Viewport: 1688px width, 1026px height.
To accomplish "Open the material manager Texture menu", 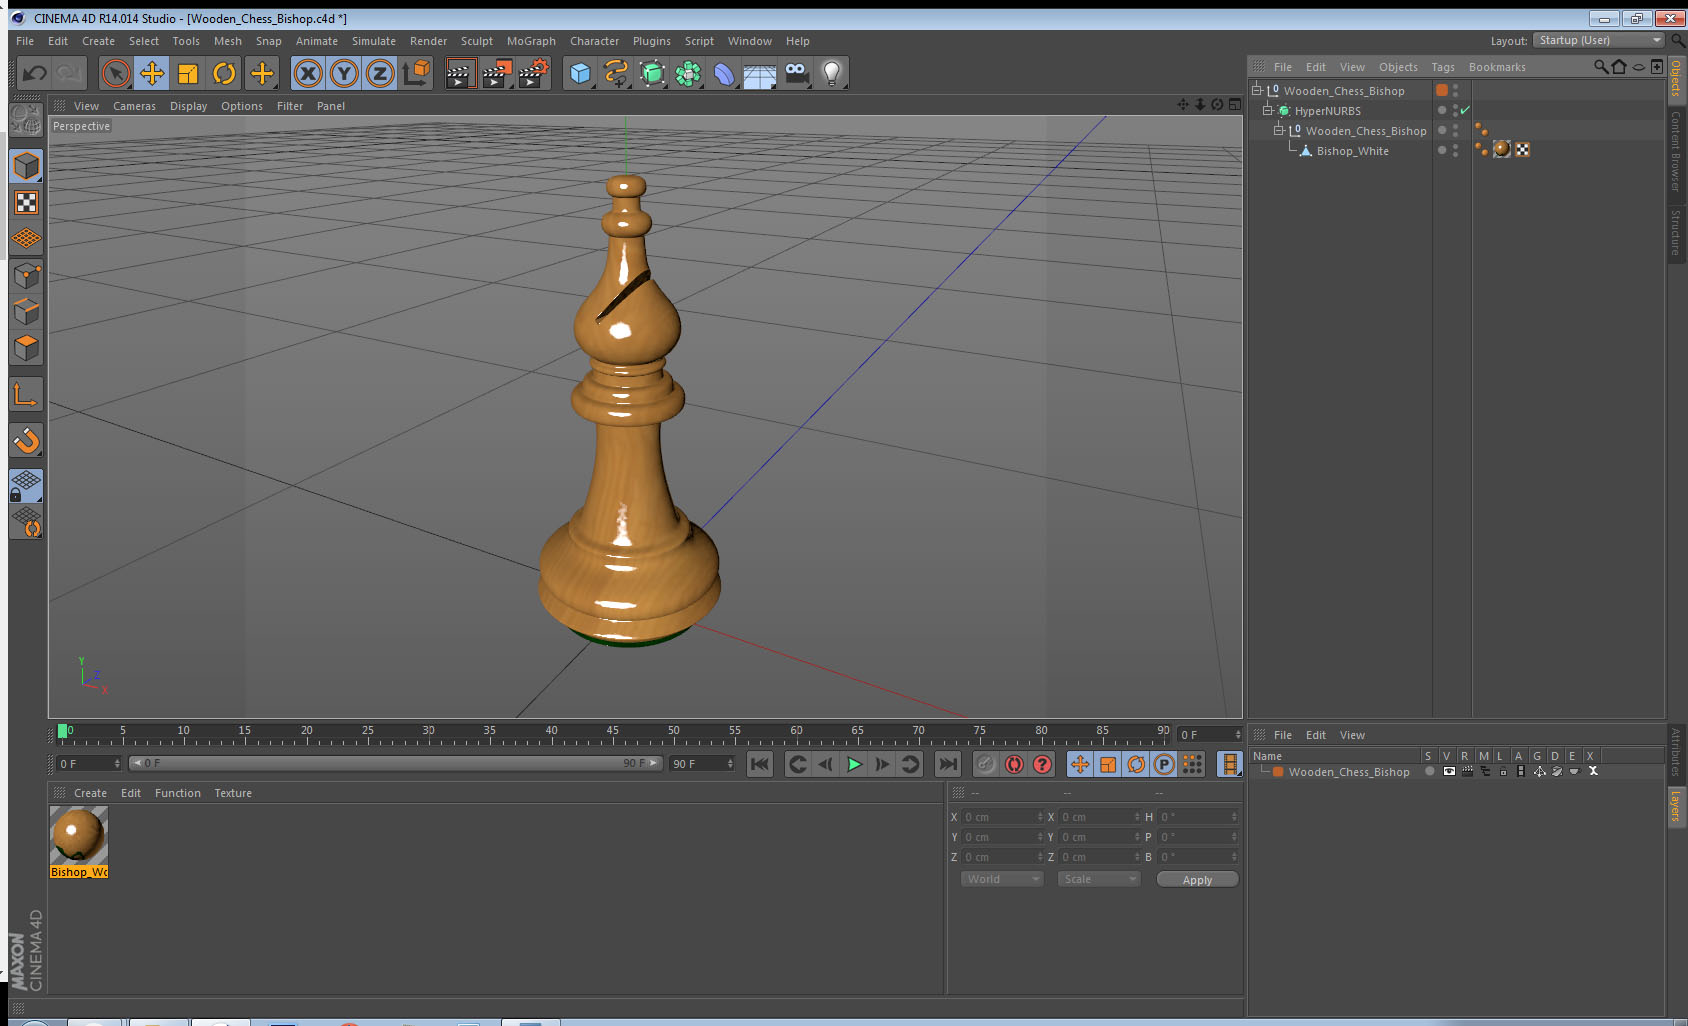I will pyautogui.click(x=233, y=793).
